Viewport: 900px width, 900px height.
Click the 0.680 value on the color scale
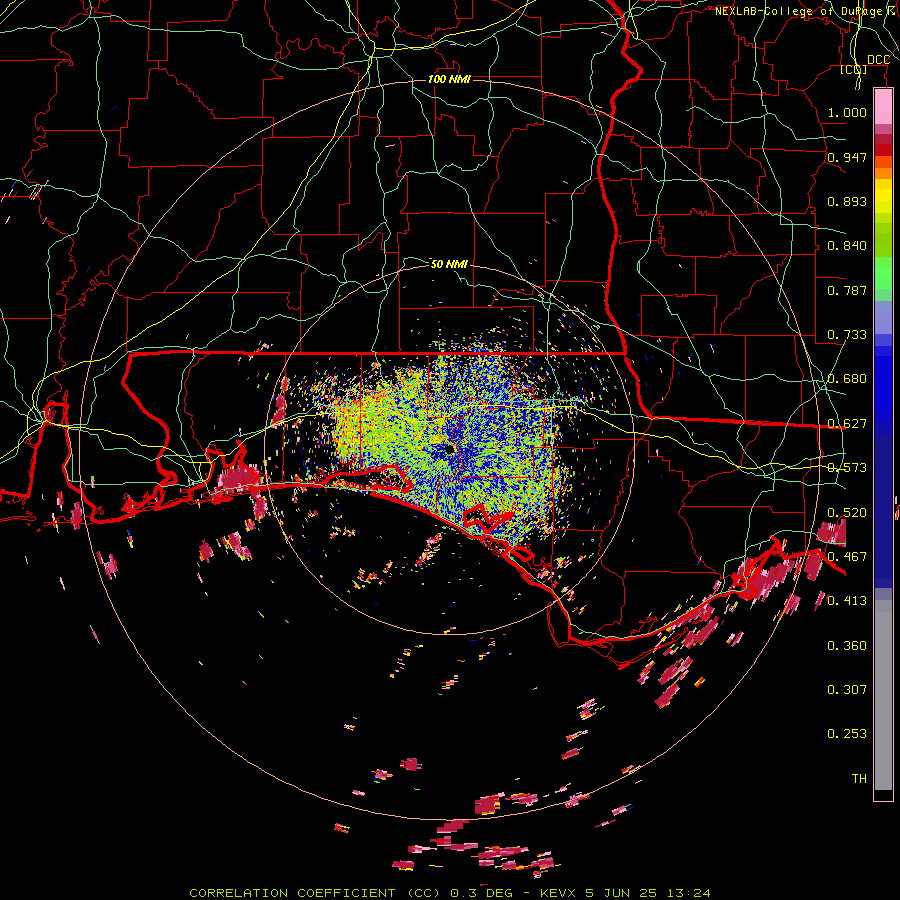point(847,379)
